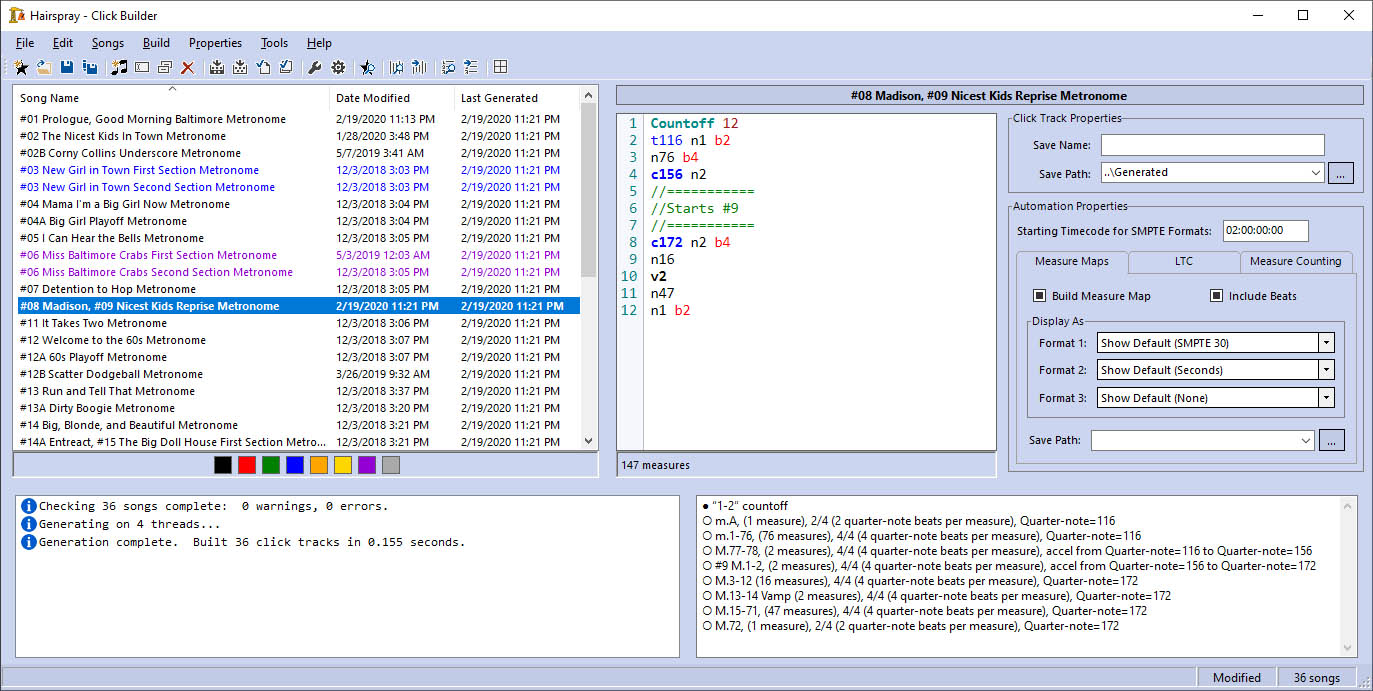Select the M.13-14 Vamp entry
The image size is (1373, 691).
[x=936, y=596]
